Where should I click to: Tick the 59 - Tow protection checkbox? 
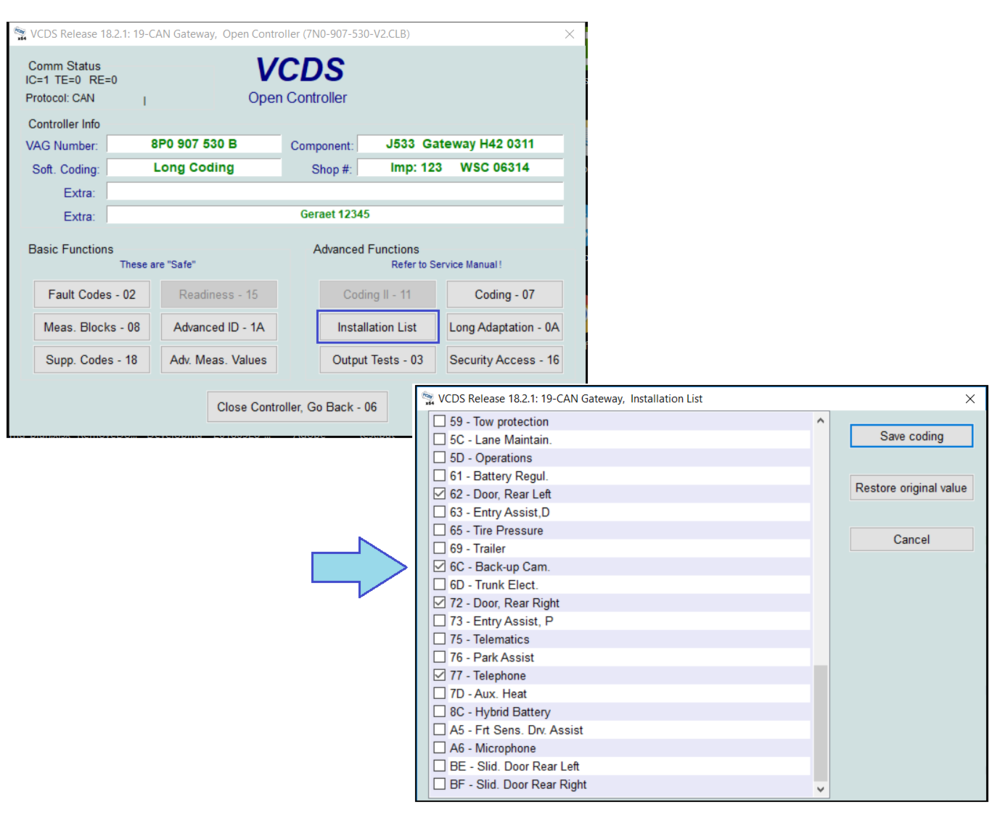pos(439,422)
